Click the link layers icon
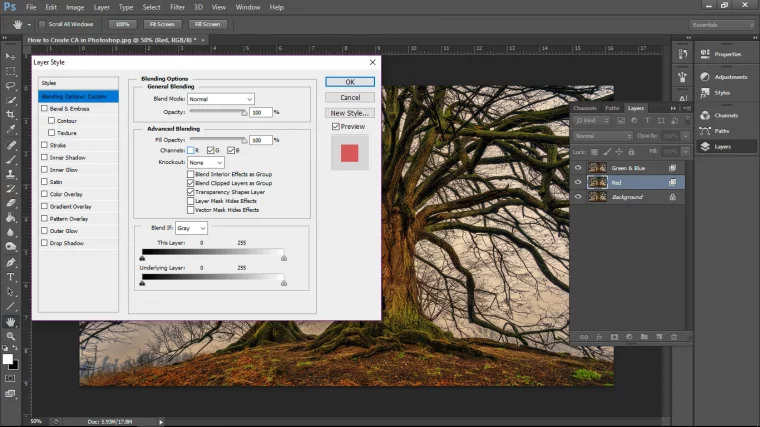 coord(584,337)
